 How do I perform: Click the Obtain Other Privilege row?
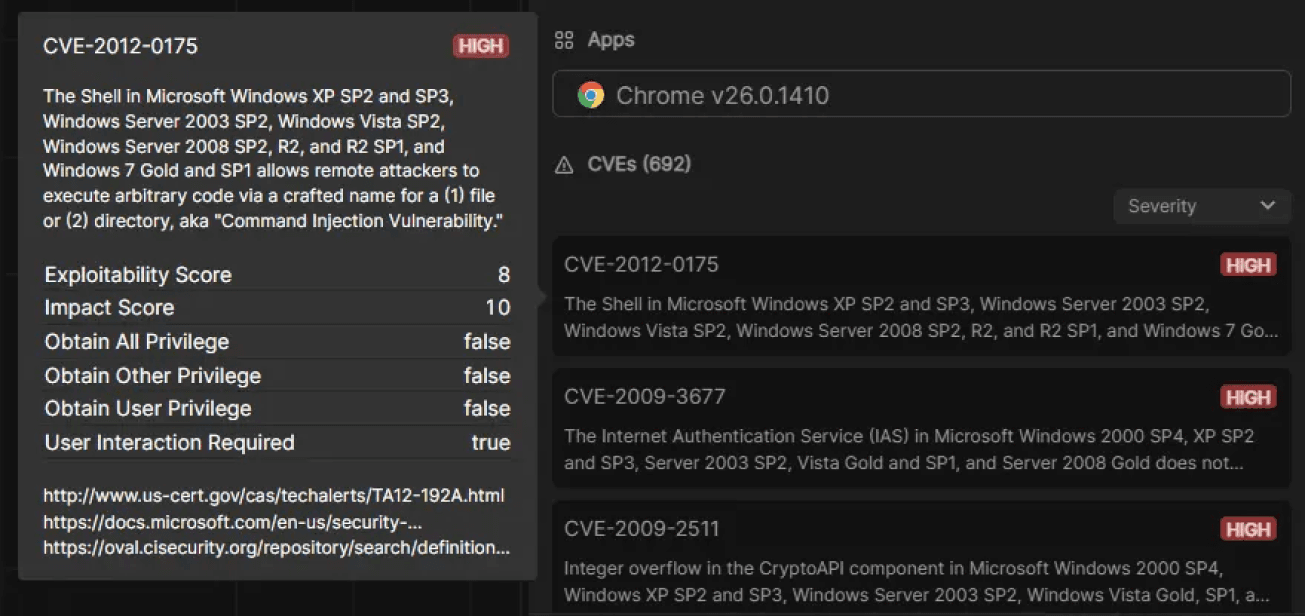pos(277,376)
